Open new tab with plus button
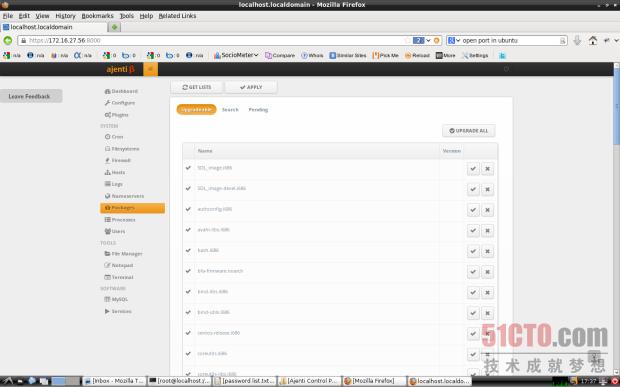This screenshot has width=620, height=387. [x=114, y=27]
